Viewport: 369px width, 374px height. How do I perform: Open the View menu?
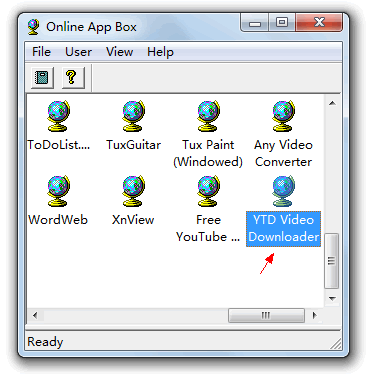[119, 52]
